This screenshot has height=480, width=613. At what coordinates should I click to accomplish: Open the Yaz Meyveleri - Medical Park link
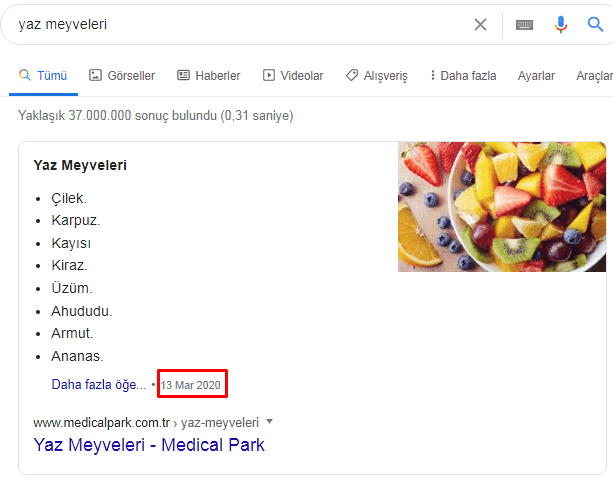(x=149, y=444)
